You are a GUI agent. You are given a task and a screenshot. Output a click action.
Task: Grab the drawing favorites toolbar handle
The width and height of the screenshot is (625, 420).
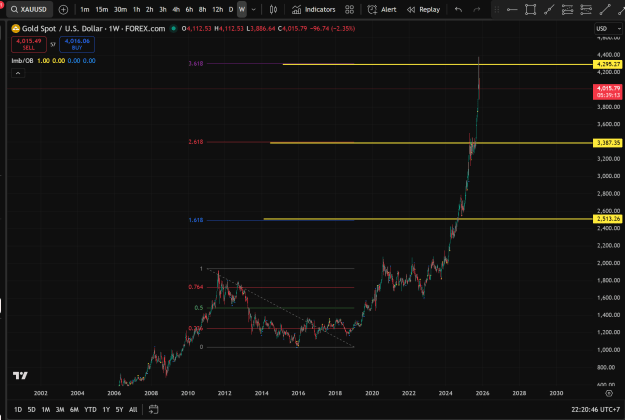496,10
